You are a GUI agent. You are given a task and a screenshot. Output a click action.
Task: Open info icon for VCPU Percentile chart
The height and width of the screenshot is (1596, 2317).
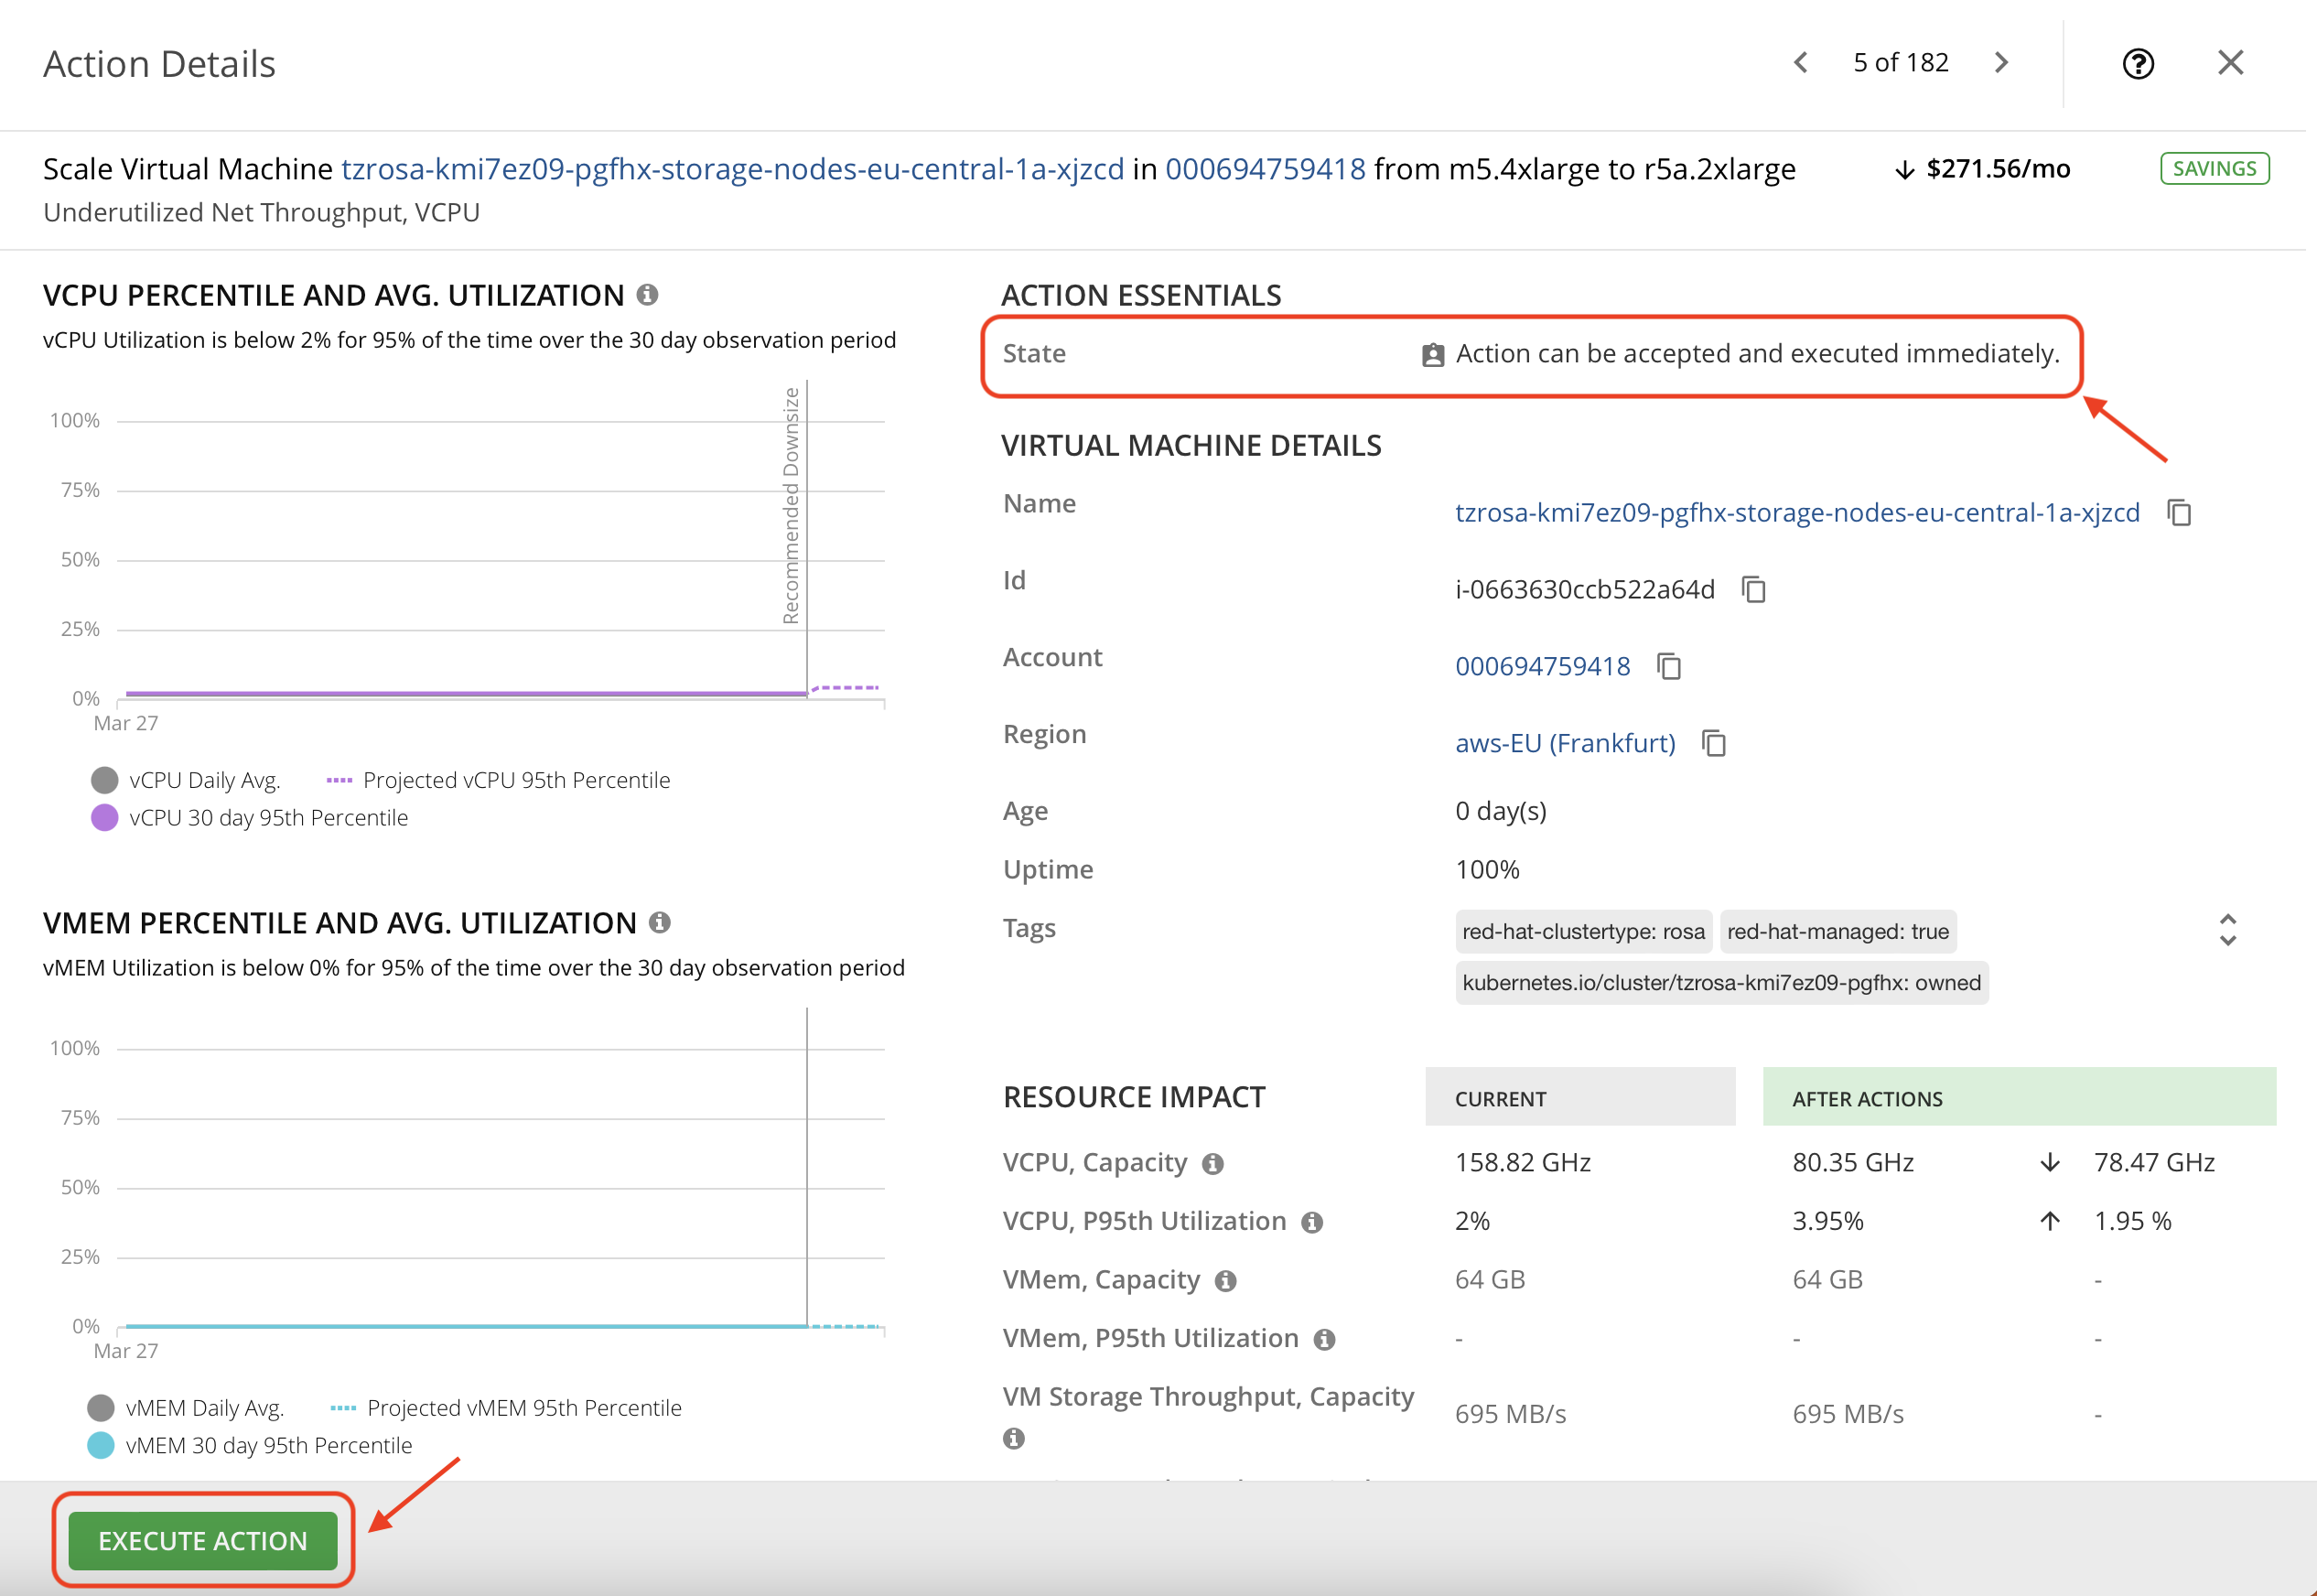click(x=647, y=295)
